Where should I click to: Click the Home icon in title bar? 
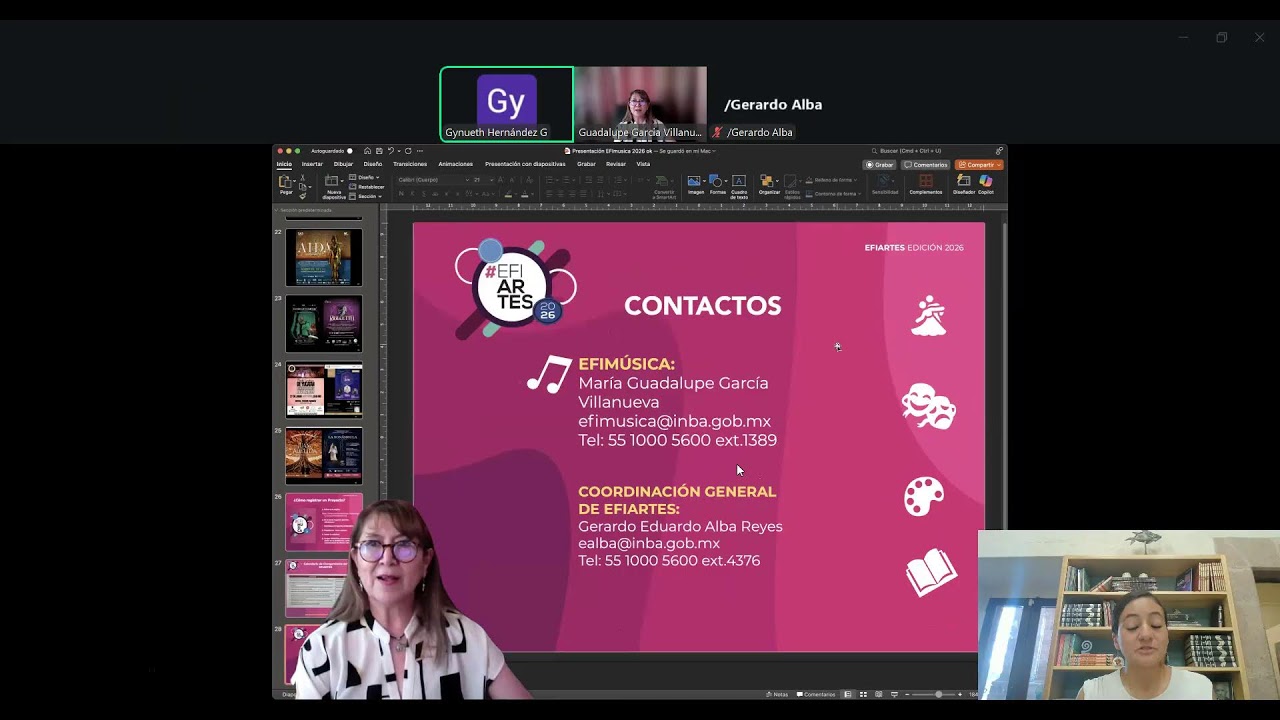click(367, 151)
